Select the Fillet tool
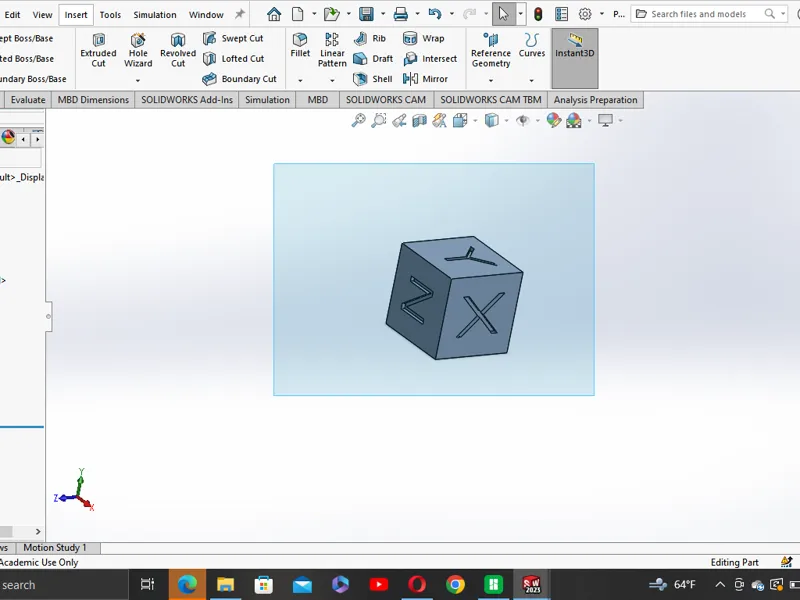The width and height of the screenshot is (800, 600). pyautogui.click(x=300, y=45)
